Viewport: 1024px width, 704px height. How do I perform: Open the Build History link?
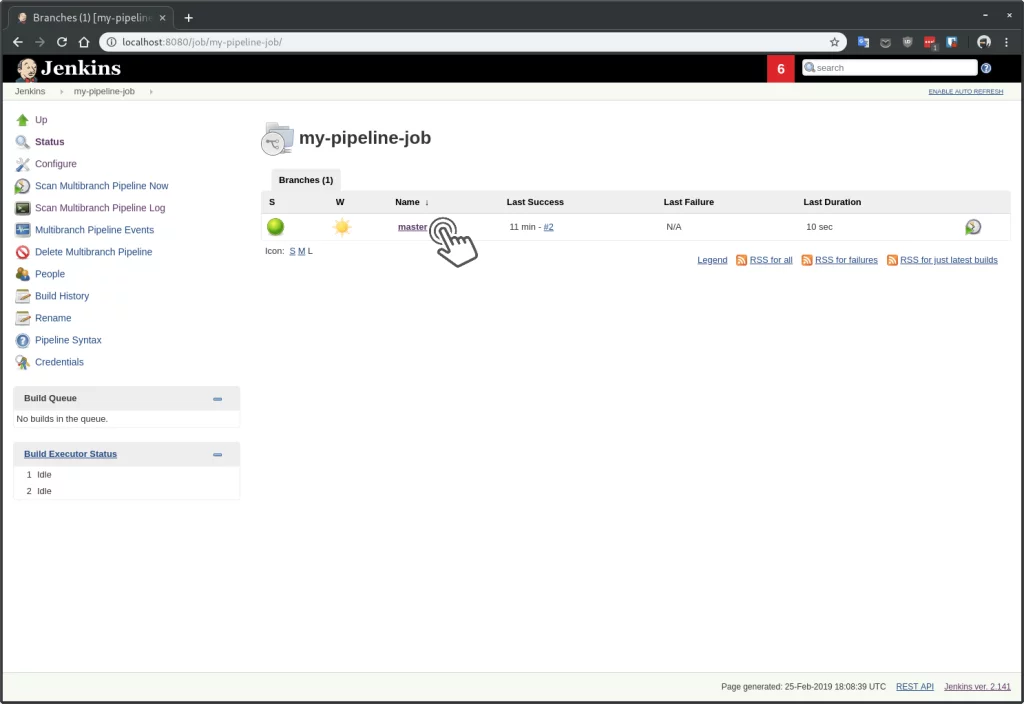[x=62, y=296]
